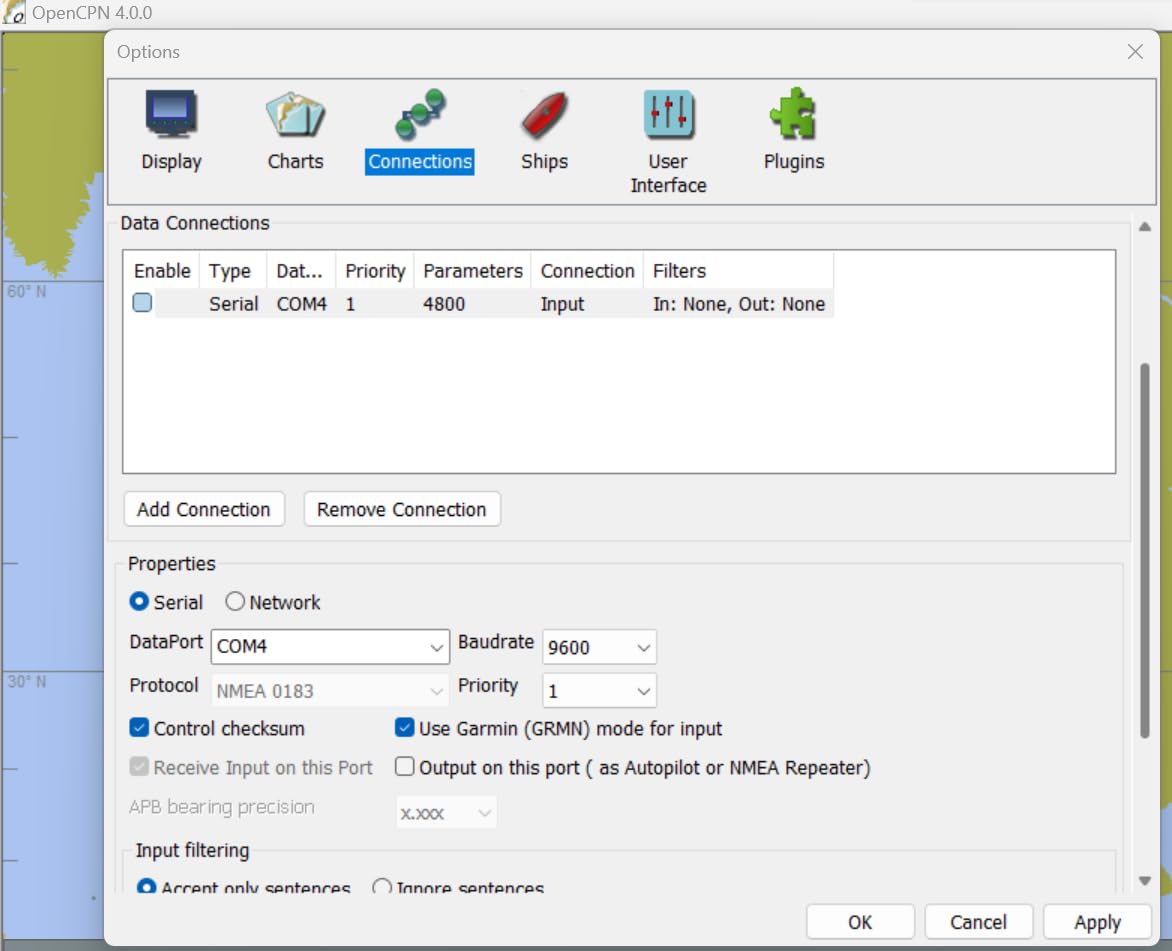
Task: Click Add Connection button
Action: pos(204,509)
